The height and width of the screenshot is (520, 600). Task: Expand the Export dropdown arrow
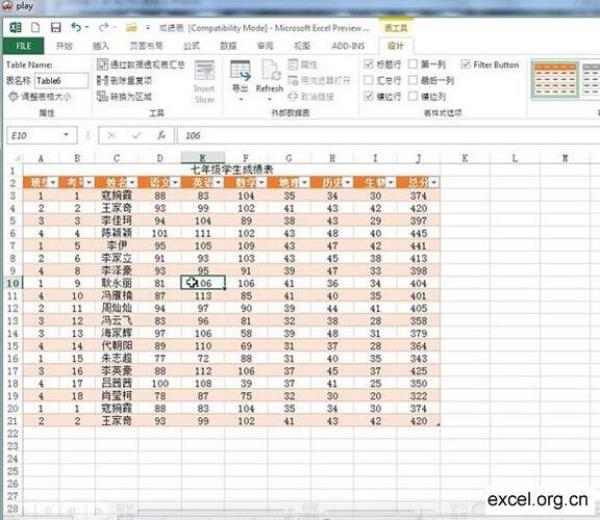[241, 99]
